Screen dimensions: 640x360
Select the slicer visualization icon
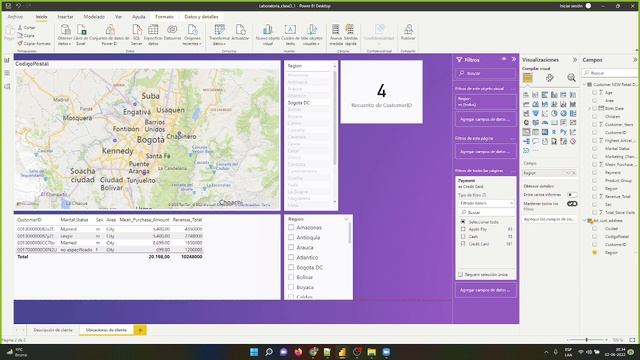tap(526, 132)
